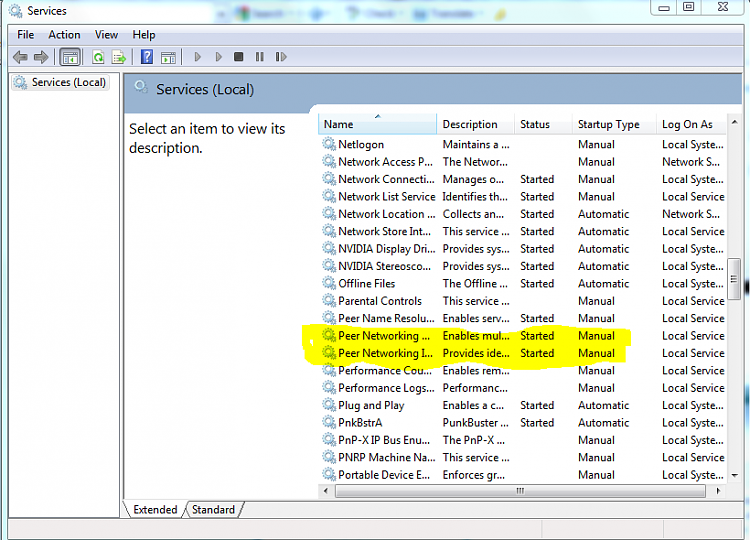This screenshot has width=750, height=540.
Task: Sort list by Log On As column
Action: tap(691, 124)
